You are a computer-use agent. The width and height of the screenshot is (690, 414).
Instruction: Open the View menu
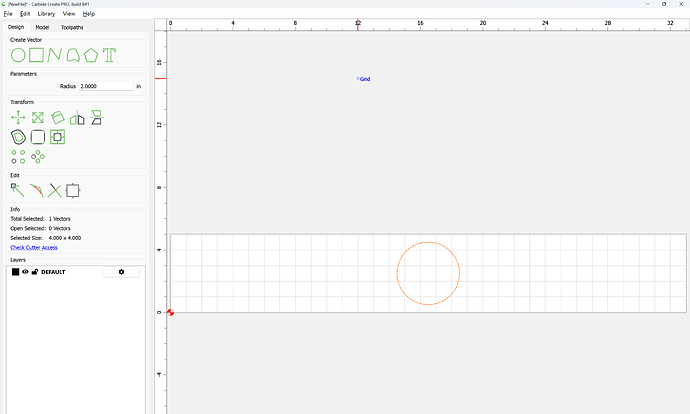tap(69, 14)
